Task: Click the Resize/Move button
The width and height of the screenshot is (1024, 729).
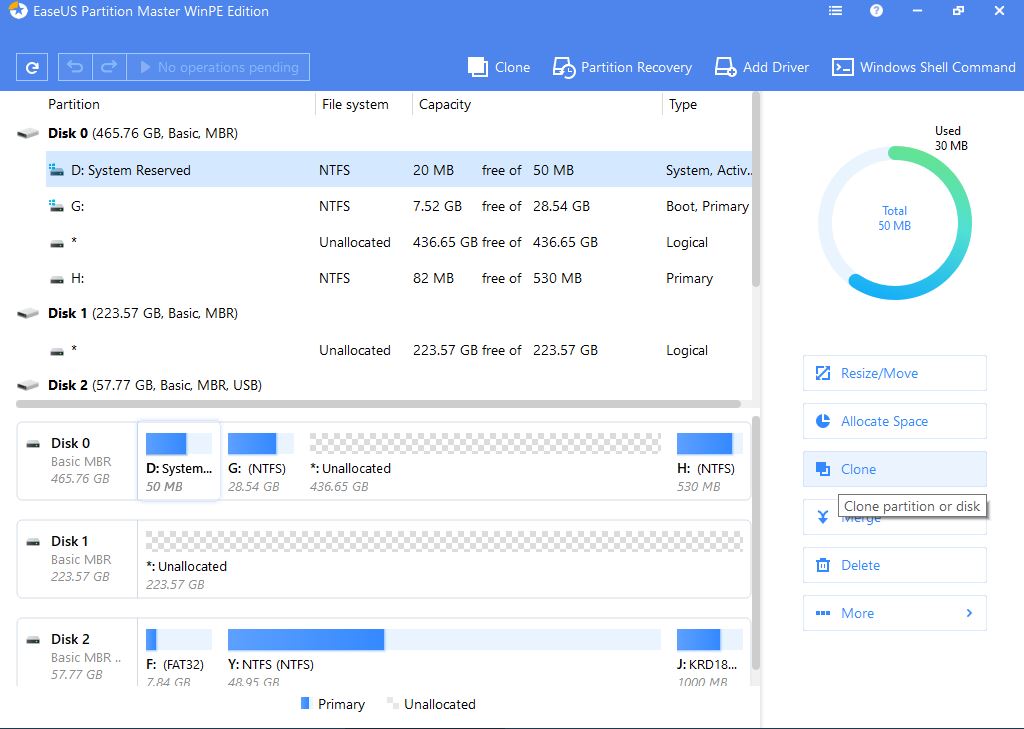Action: (894, 373)
